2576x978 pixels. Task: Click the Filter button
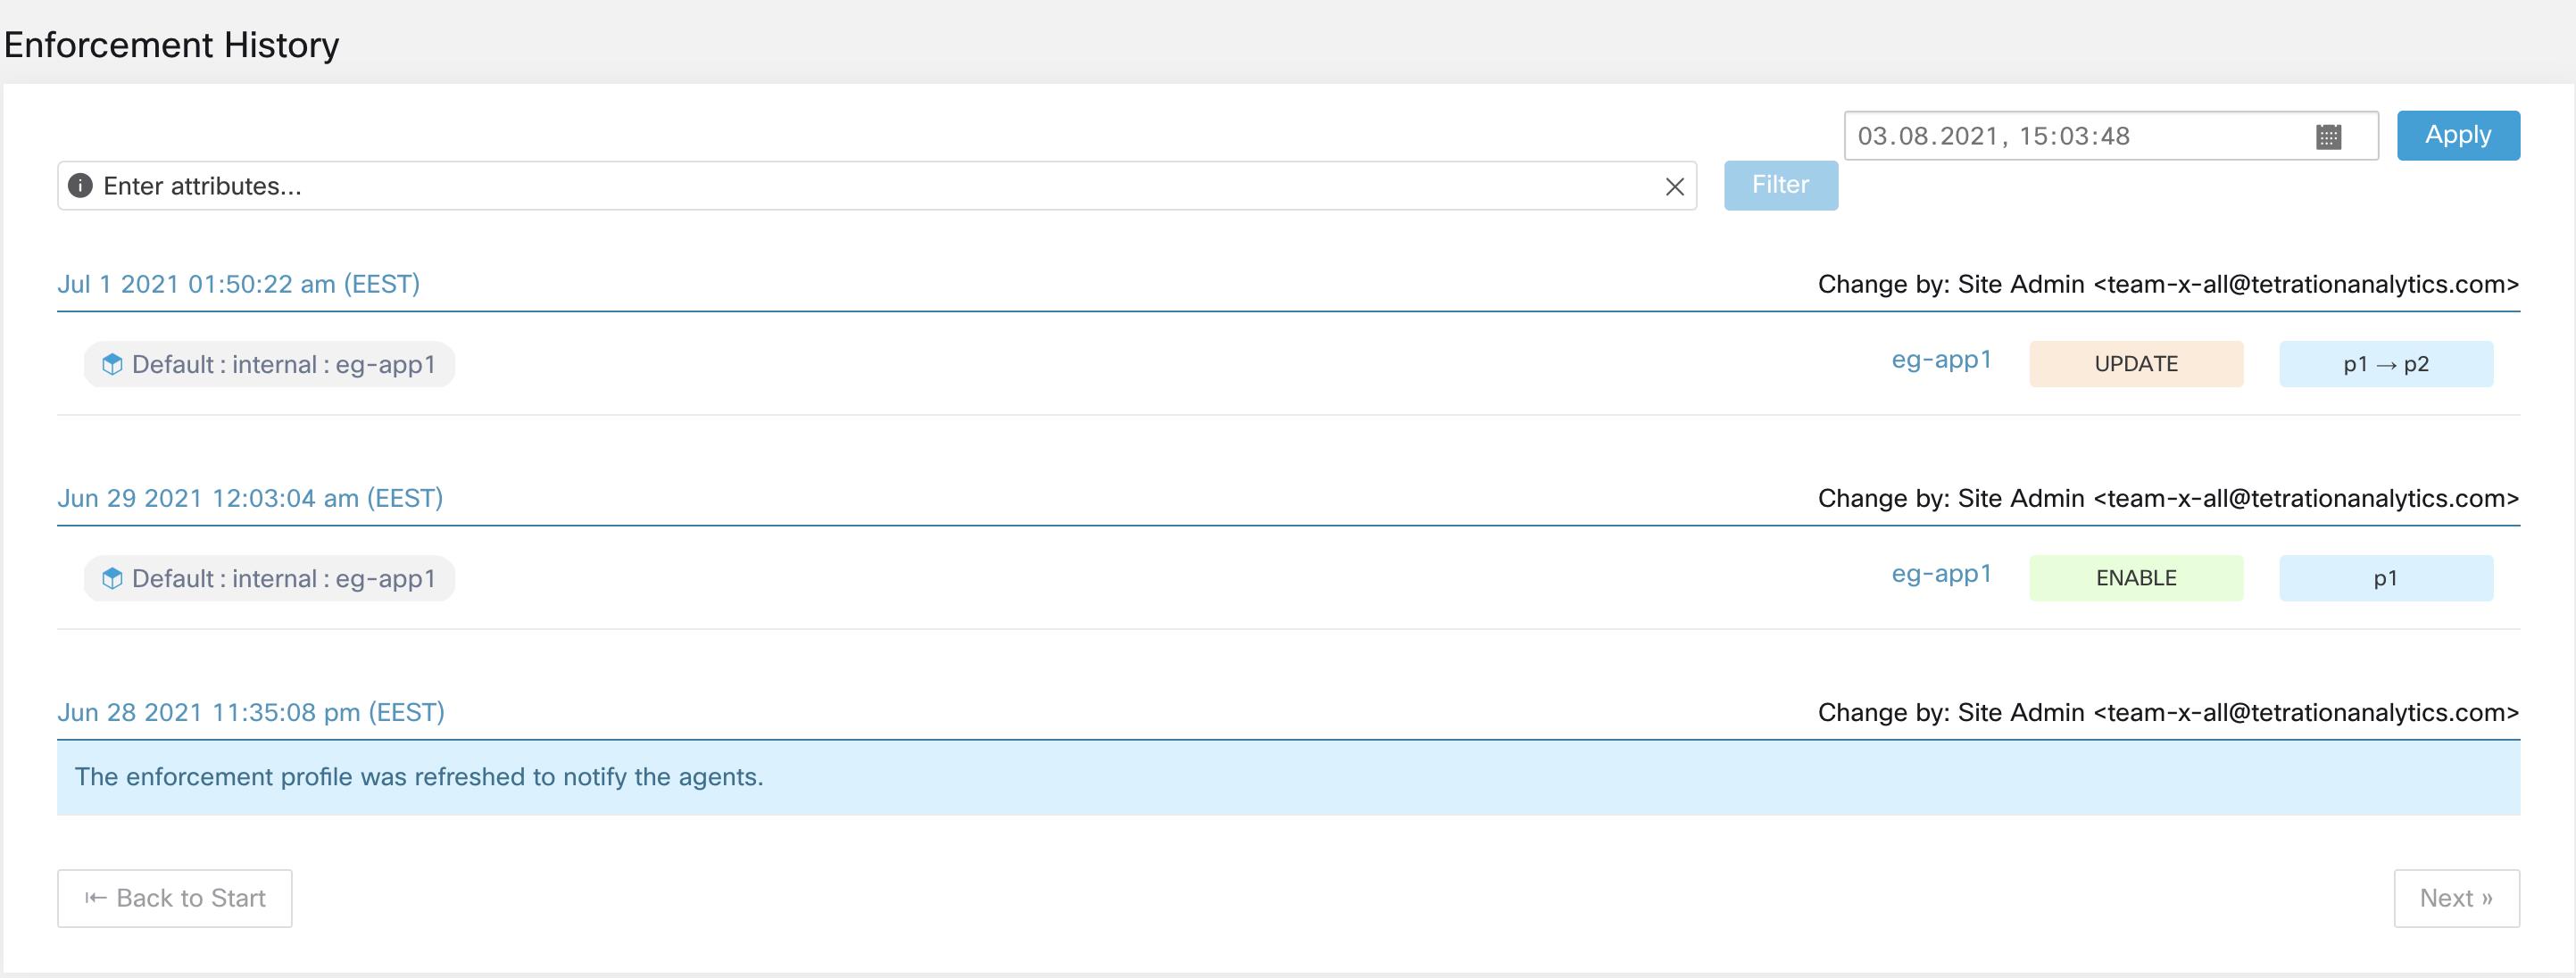[1780, 185]
